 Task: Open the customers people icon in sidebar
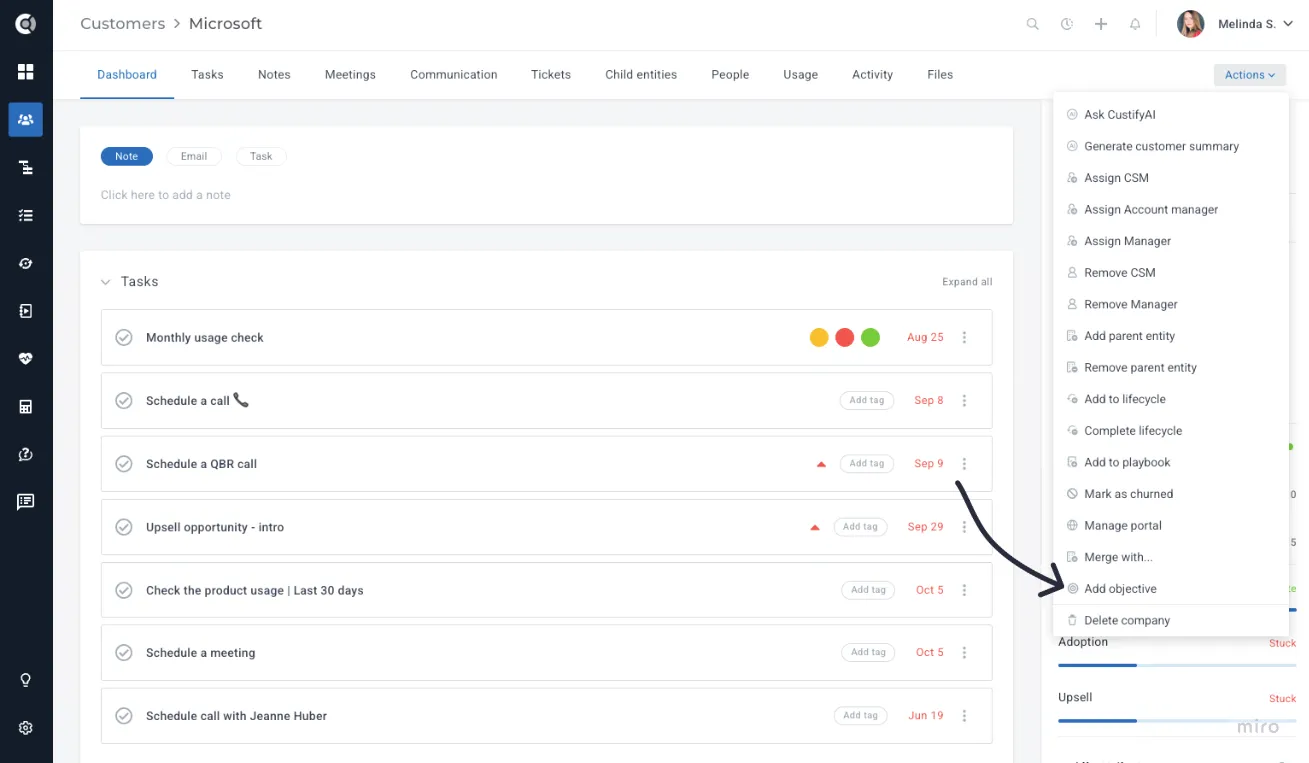click(26, 120)
